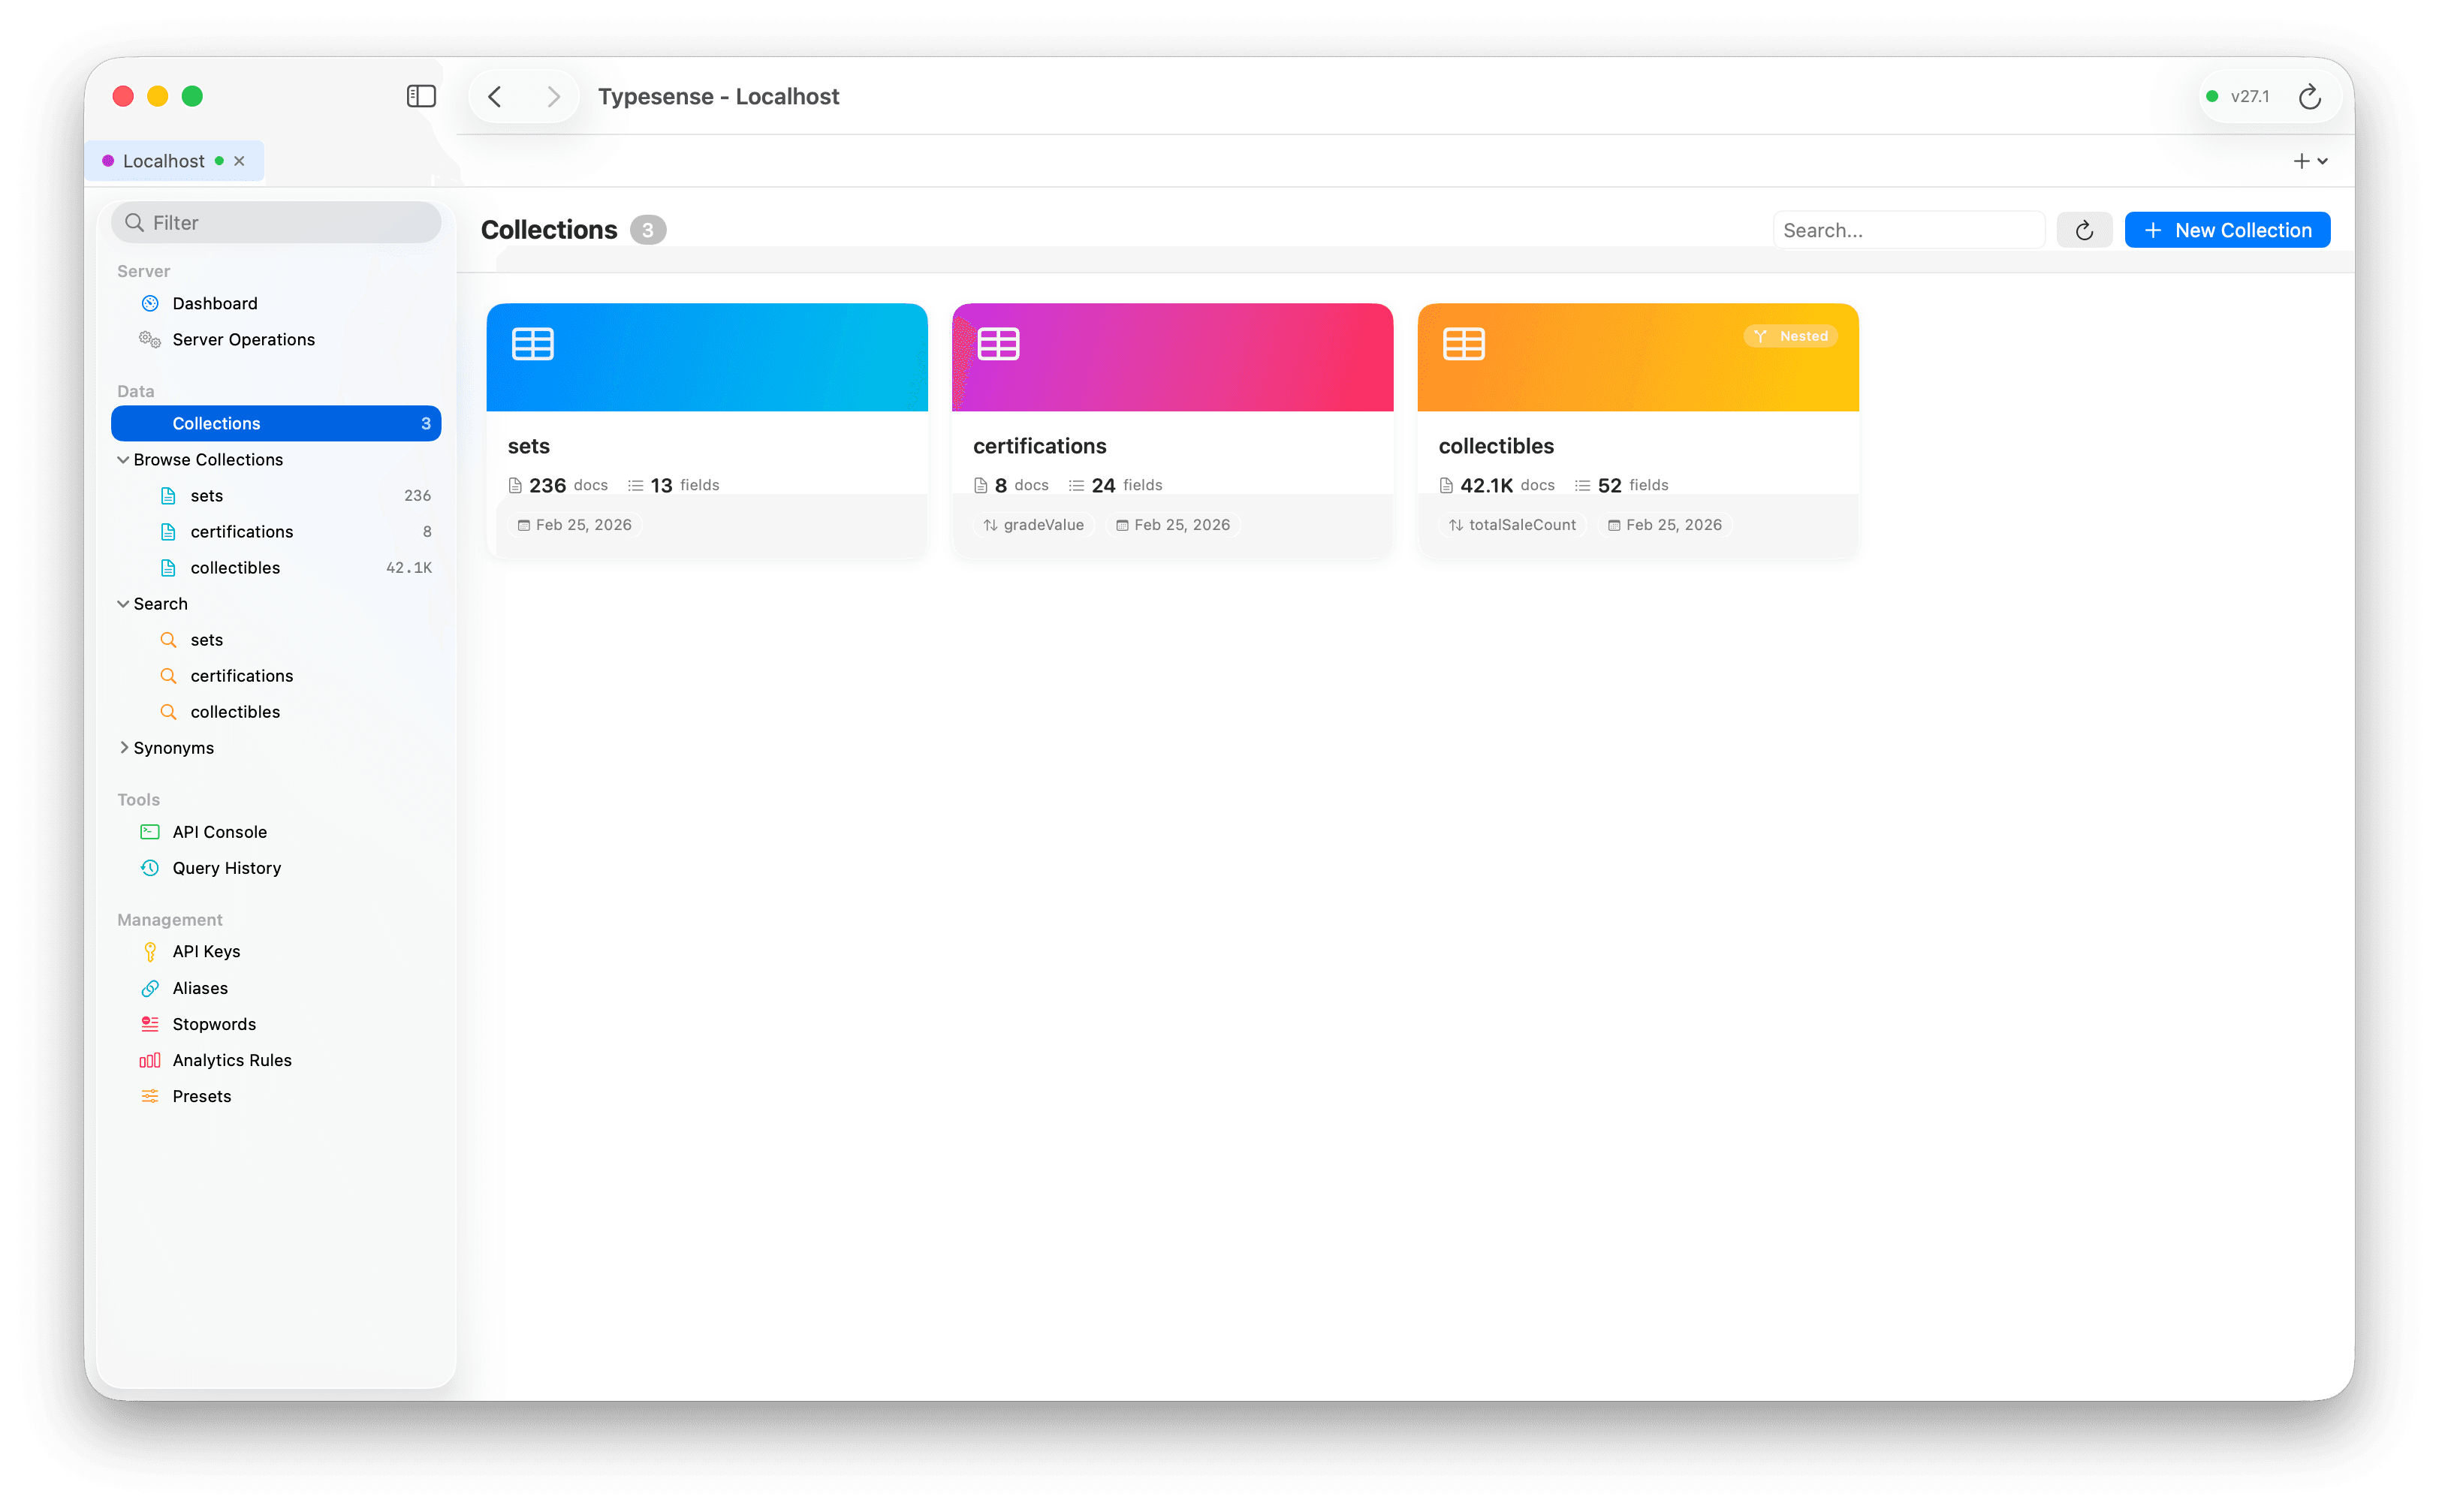
Task: Click the New Collection button
Action: coord(2227,230)
